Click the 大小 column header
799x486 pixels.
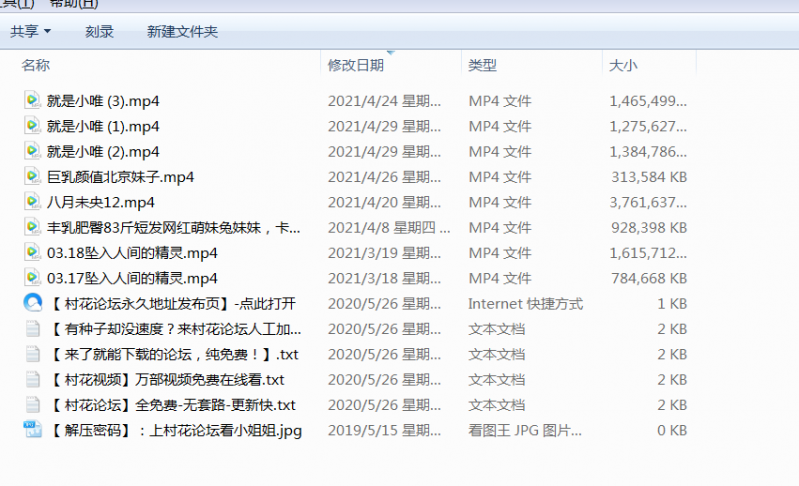623,65
